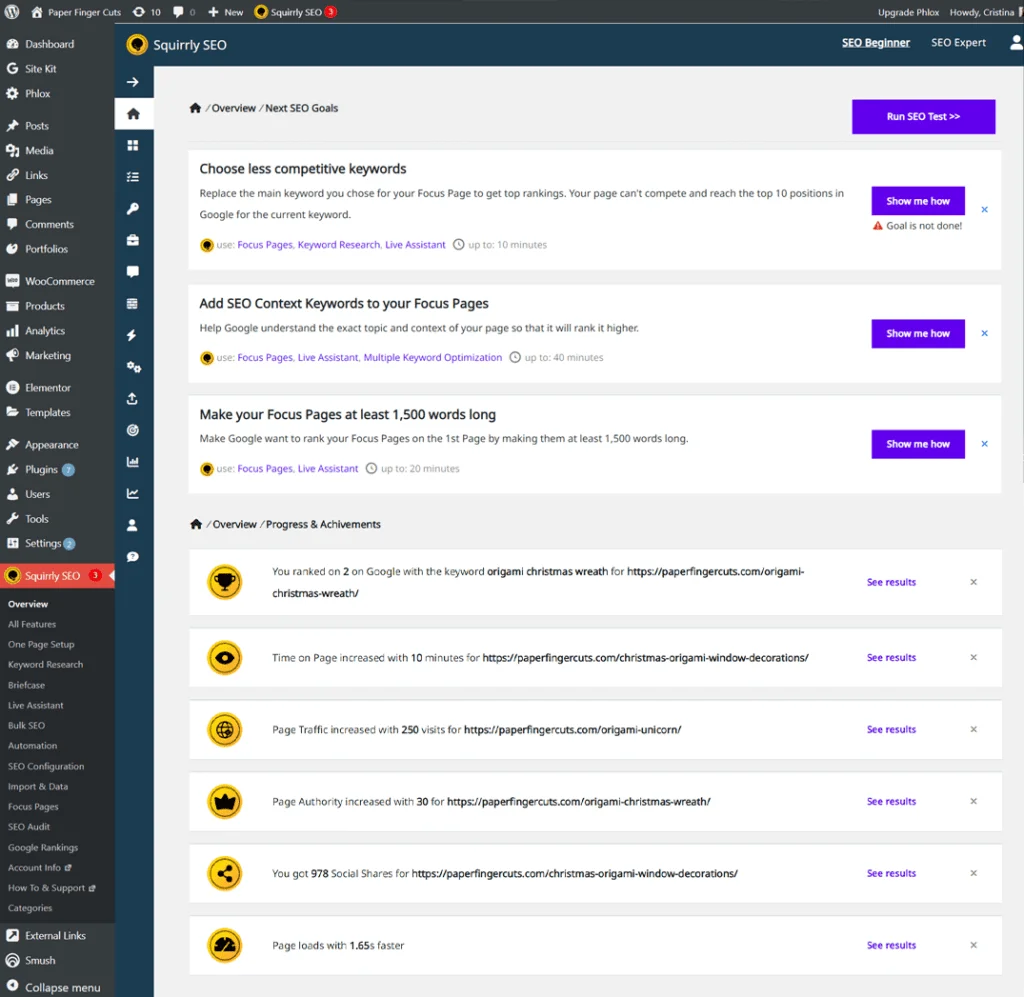
Task: Click the Run SEO Test button
Action: pyautogui.click(x=923, y=117)
